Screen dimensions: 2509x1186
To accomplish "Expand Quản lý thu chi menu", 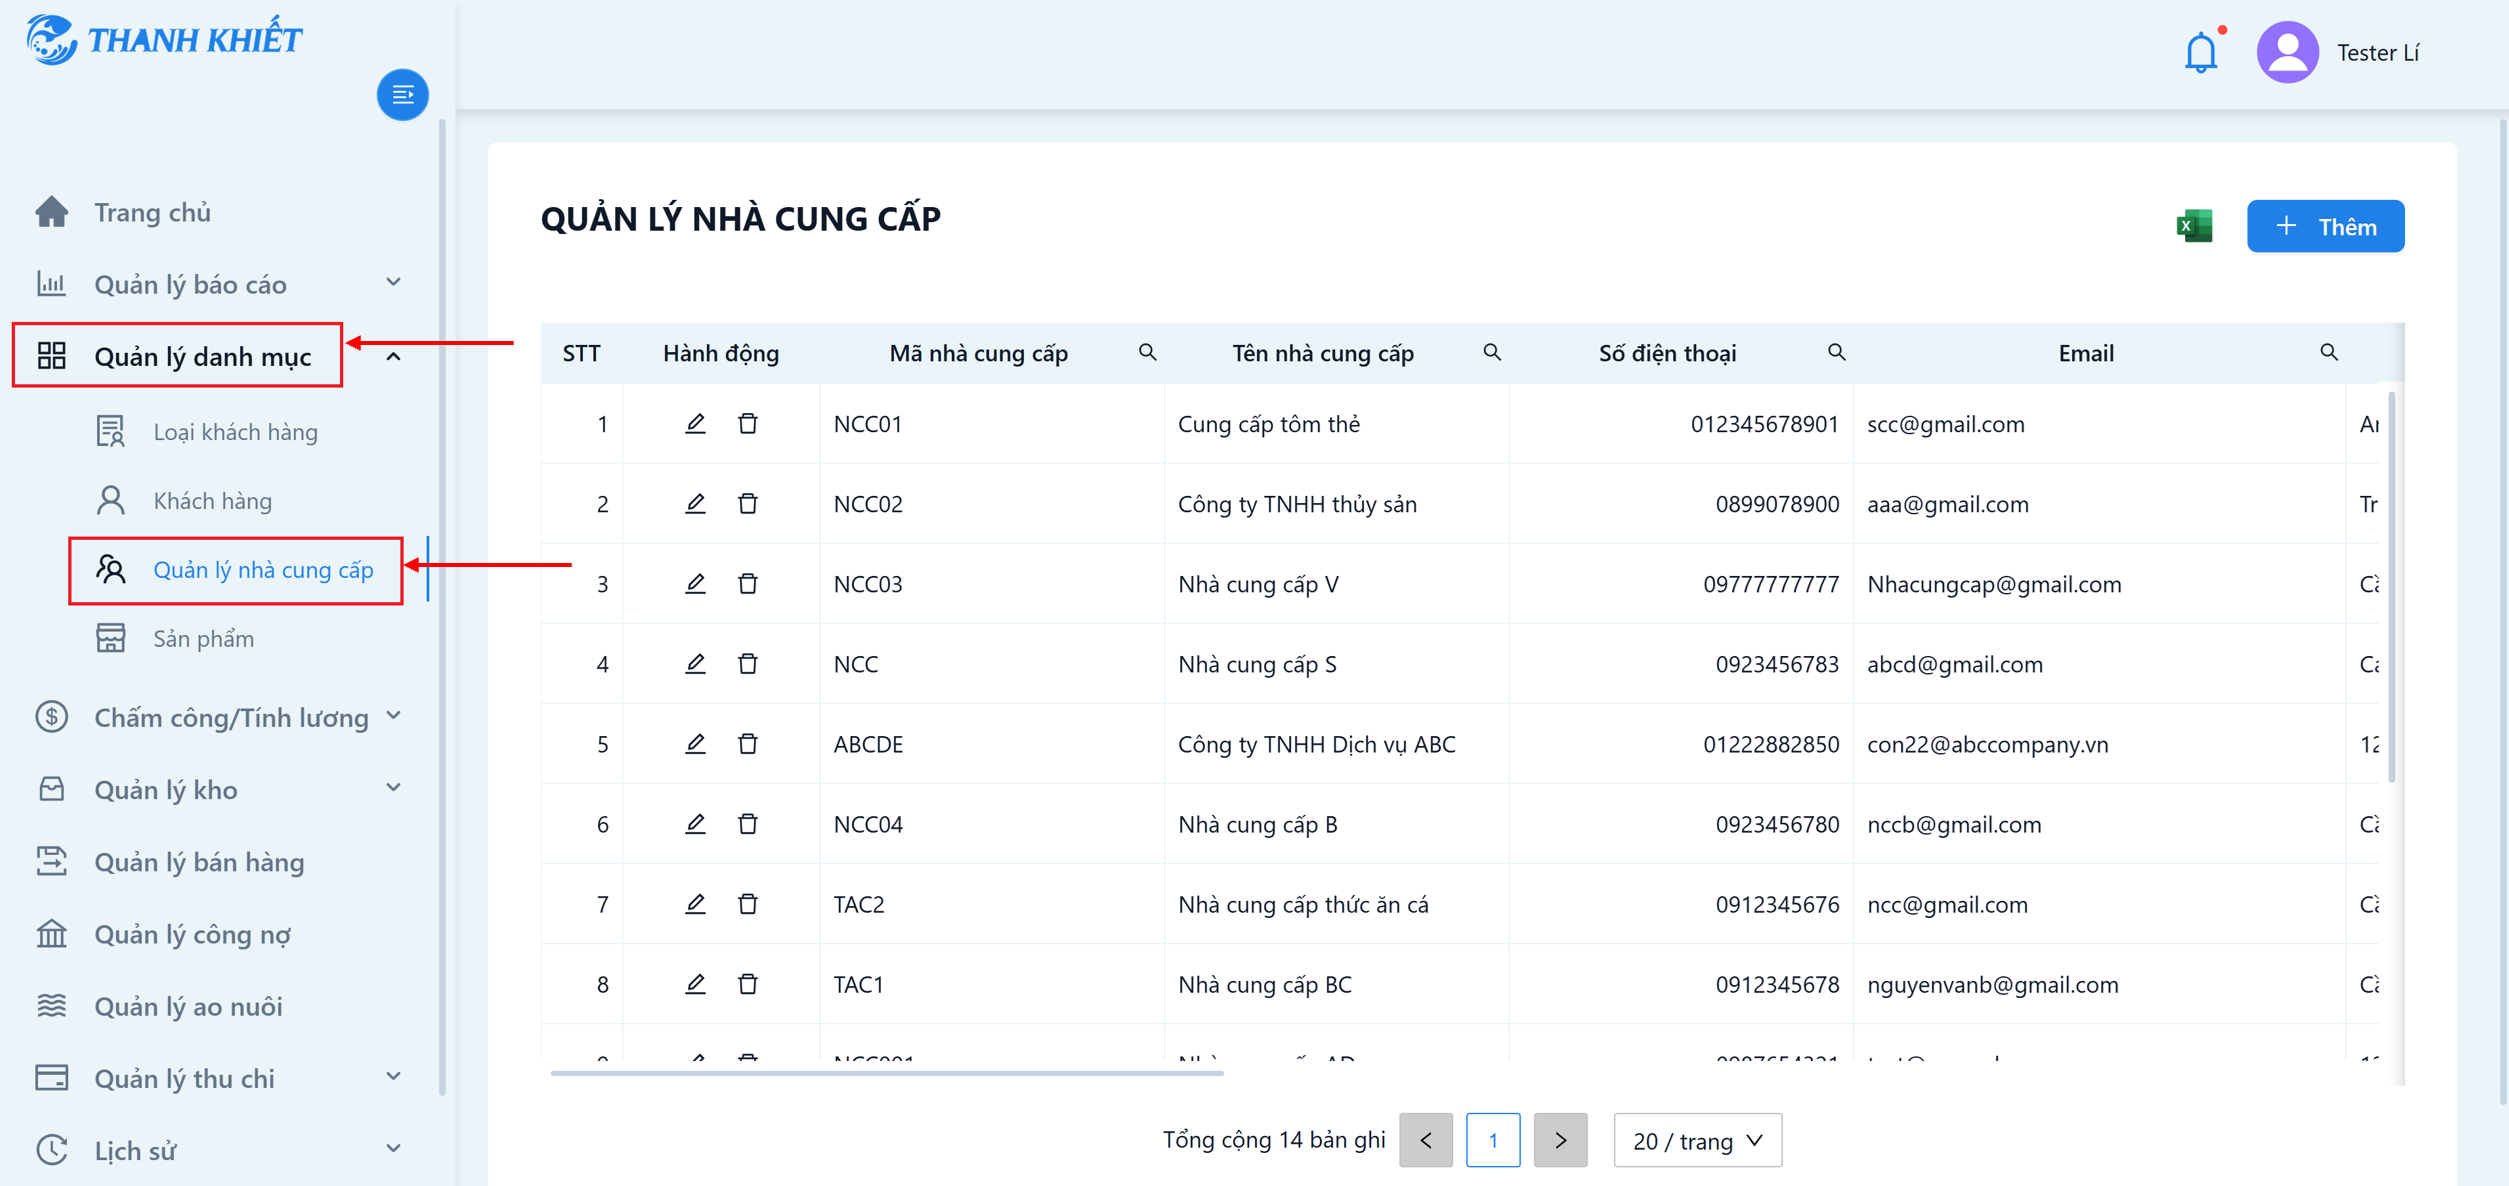I will (x=219, y=1077).
